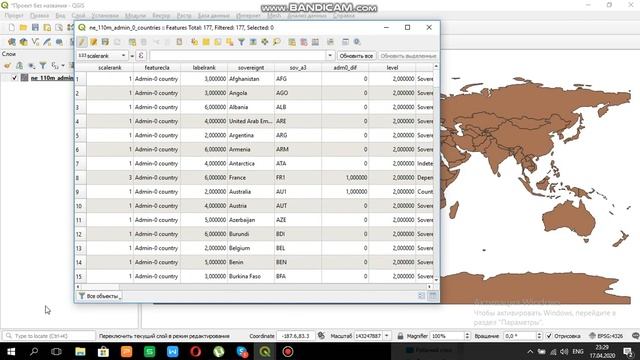Move selection to top icon

253,42
